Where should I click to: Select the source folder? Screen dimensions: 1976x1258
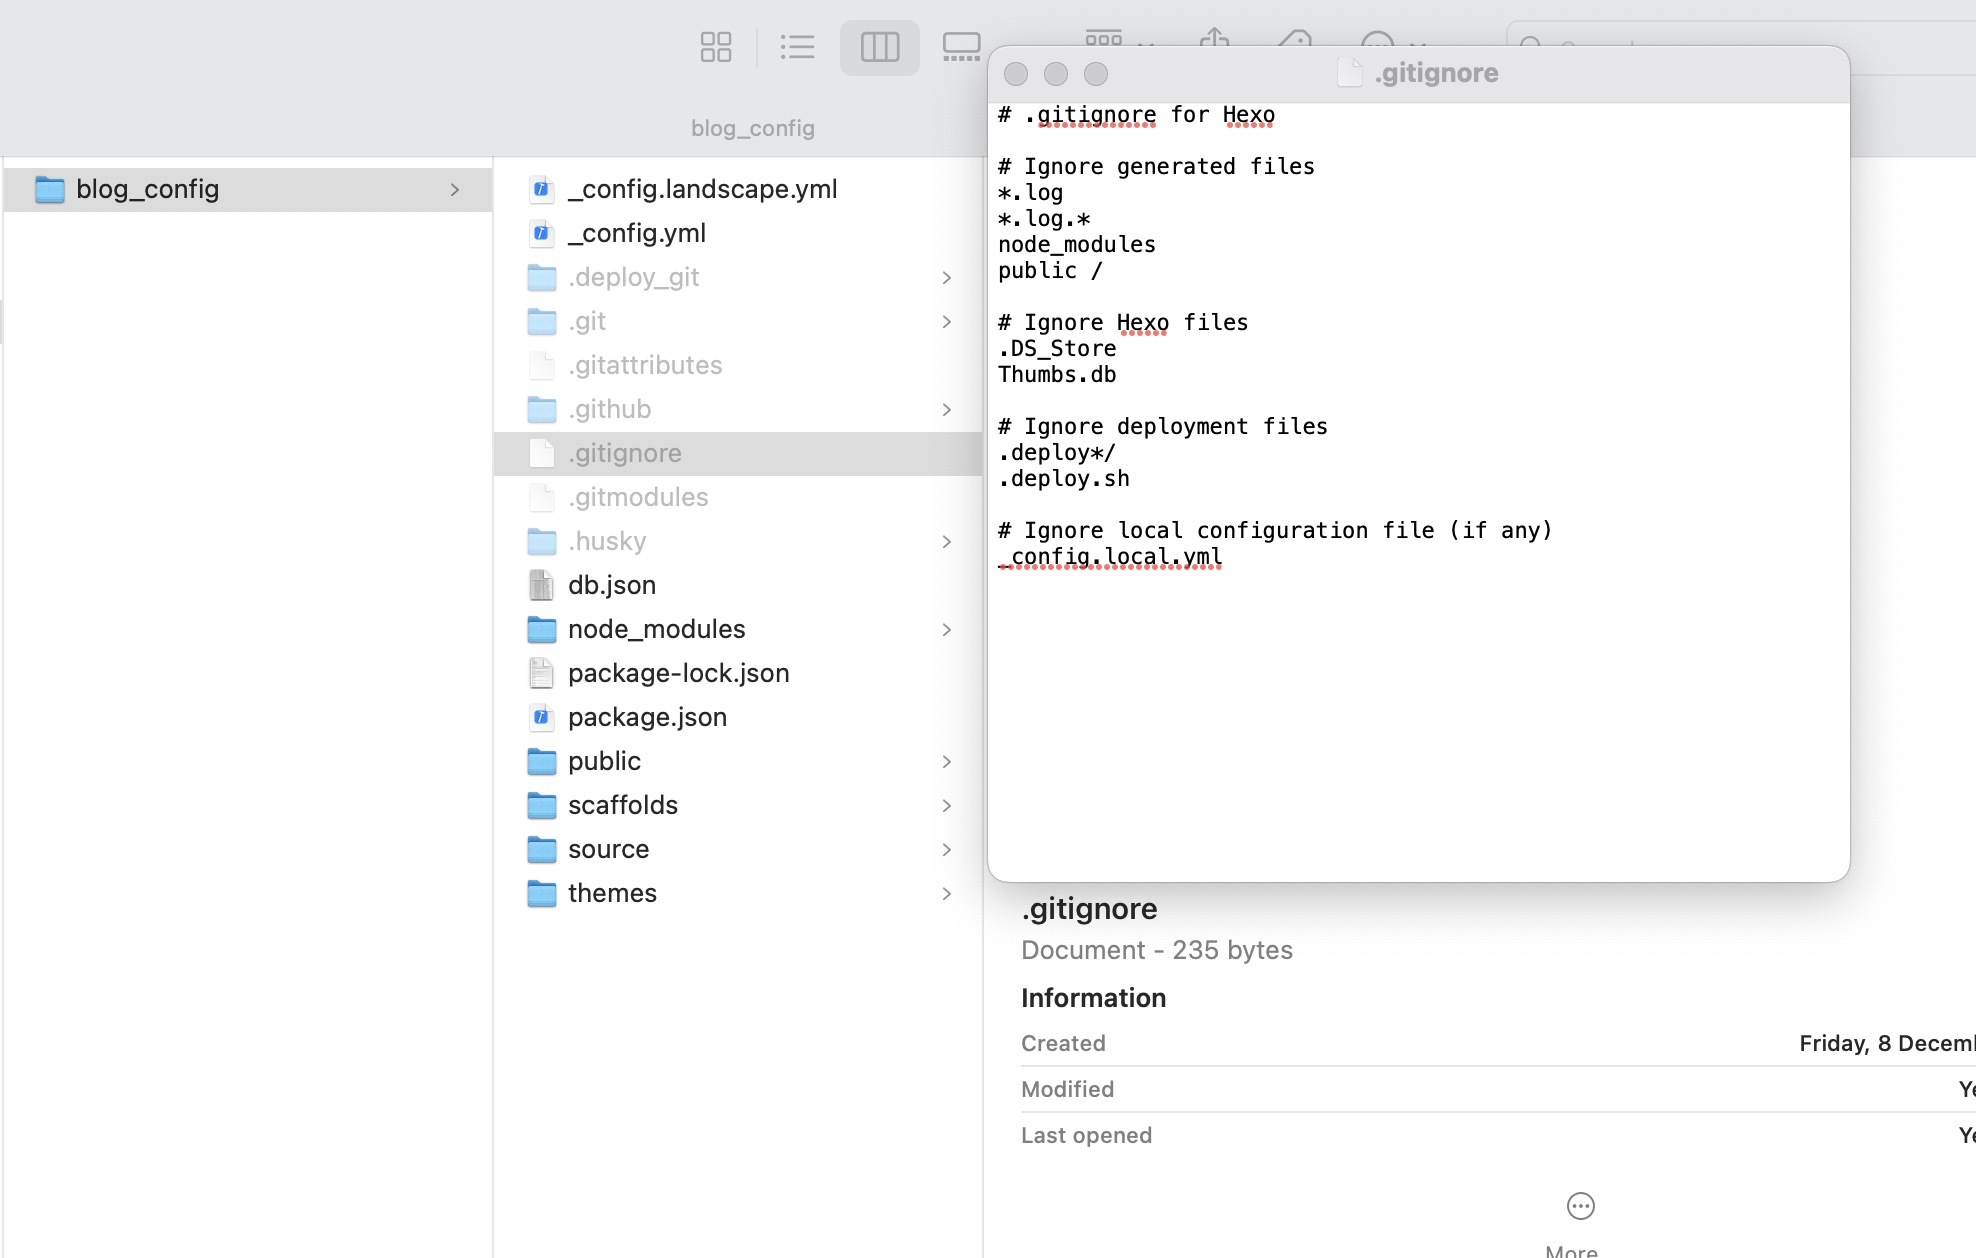tap(608, 849)
